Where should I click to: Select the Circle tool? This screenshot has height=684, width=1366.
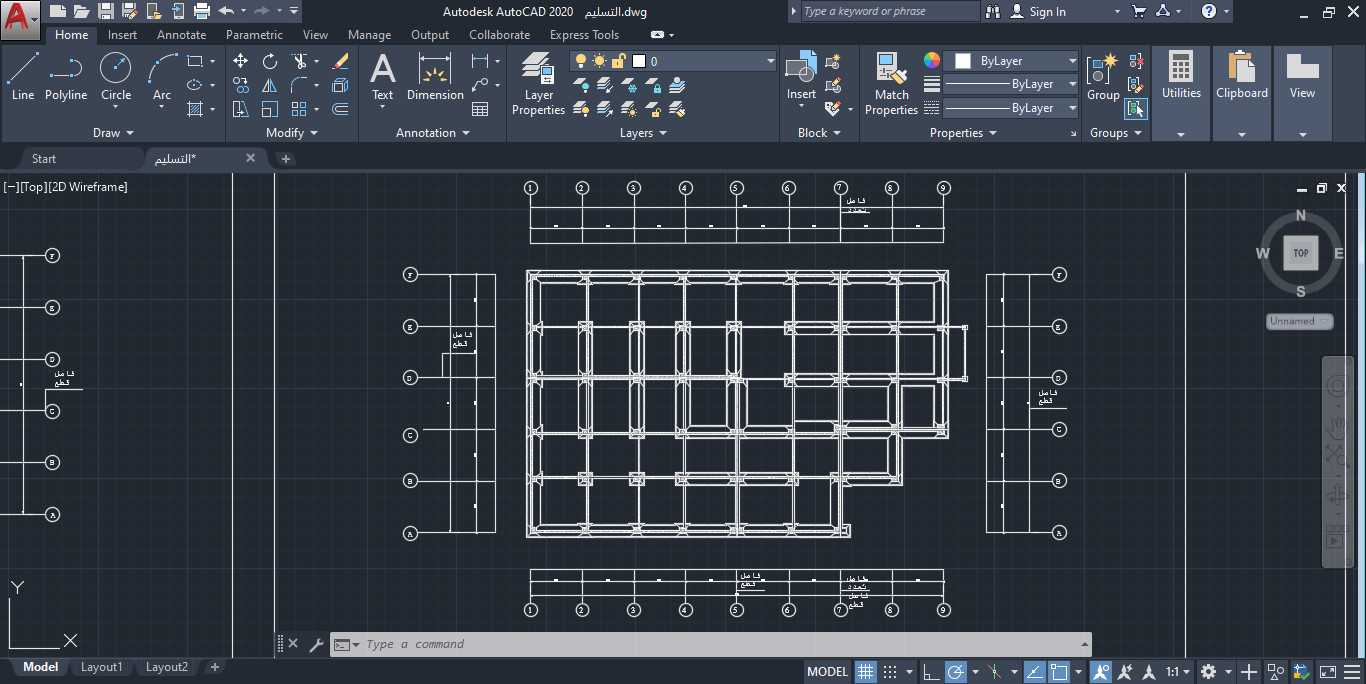[115, 80]
